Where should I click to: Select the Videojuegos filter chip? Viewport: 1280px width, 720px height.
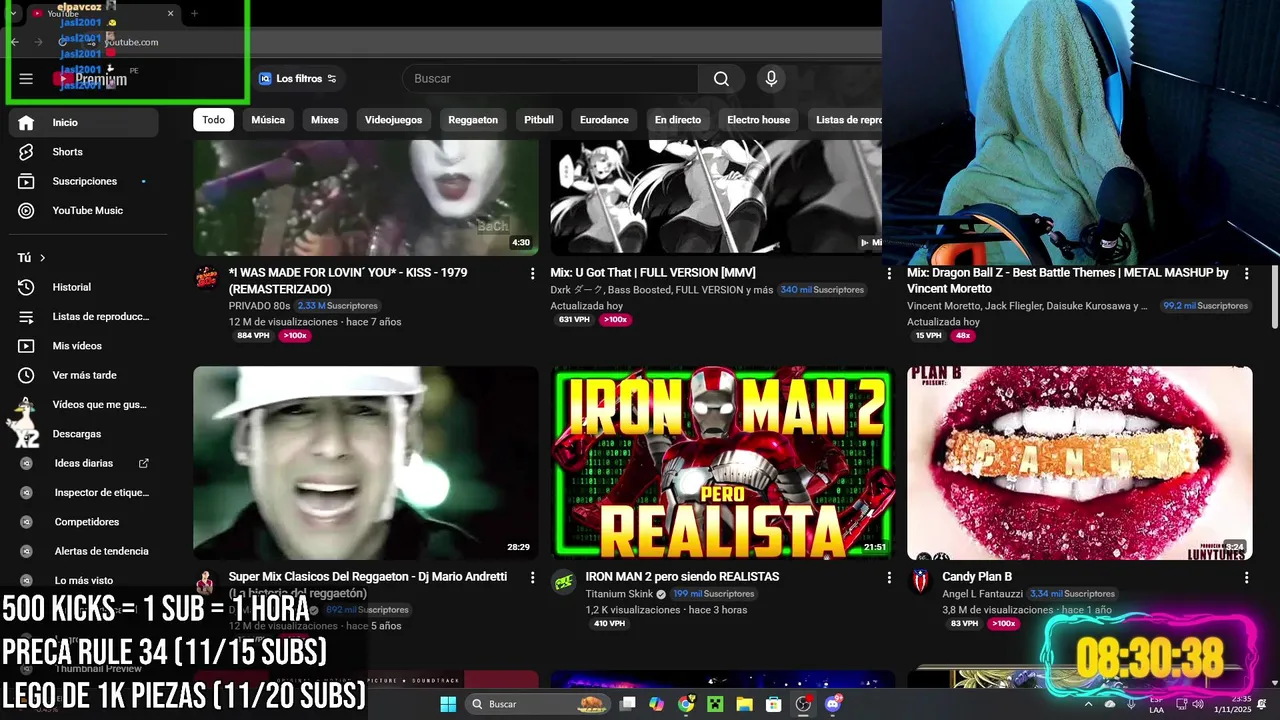[393, 120]
